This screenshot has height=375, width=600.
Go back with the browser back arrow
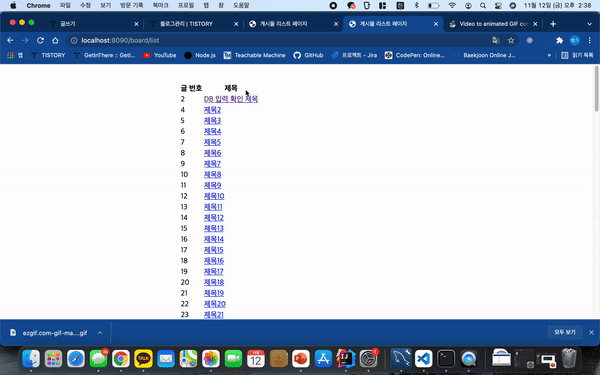pos(10,40)
